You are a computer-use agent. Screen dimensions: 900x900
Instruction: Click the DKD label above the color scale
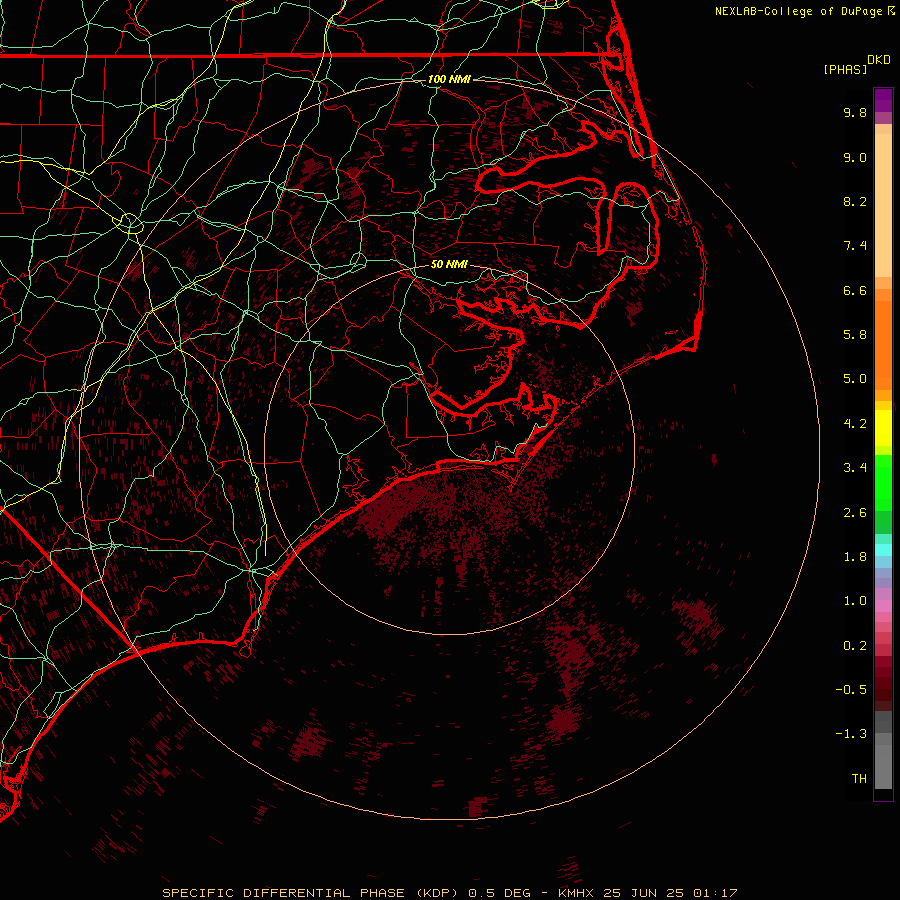[879, 60]
